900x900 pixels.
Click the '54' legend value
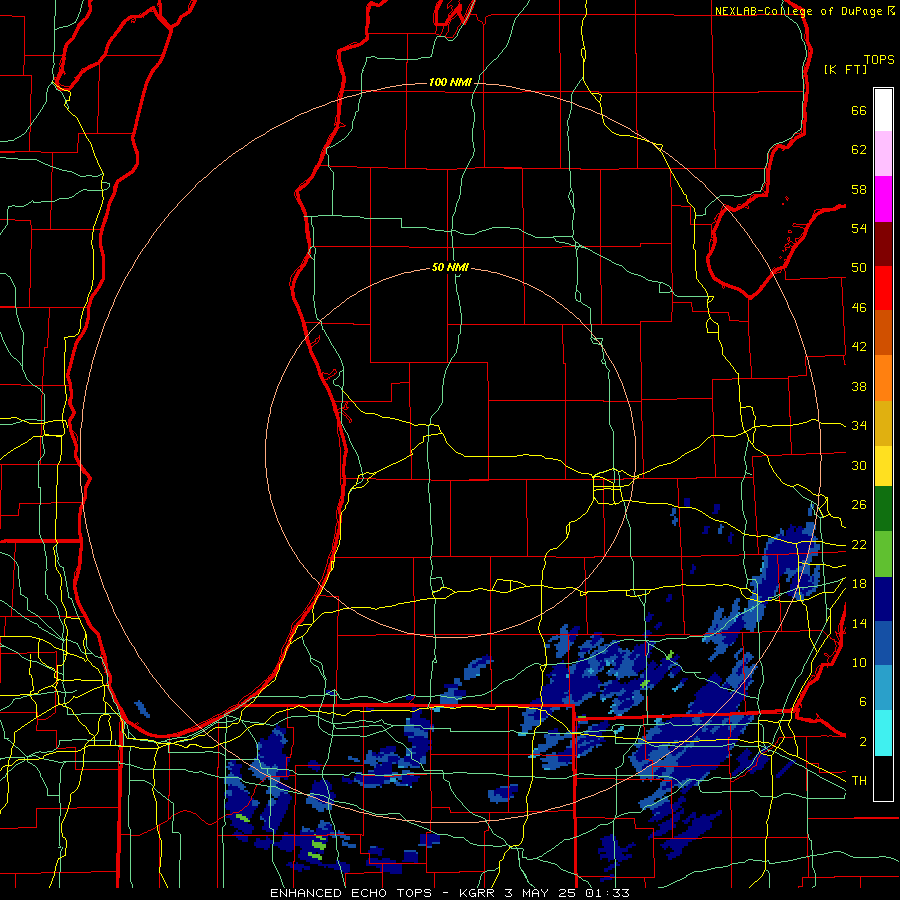click(859, 228)
